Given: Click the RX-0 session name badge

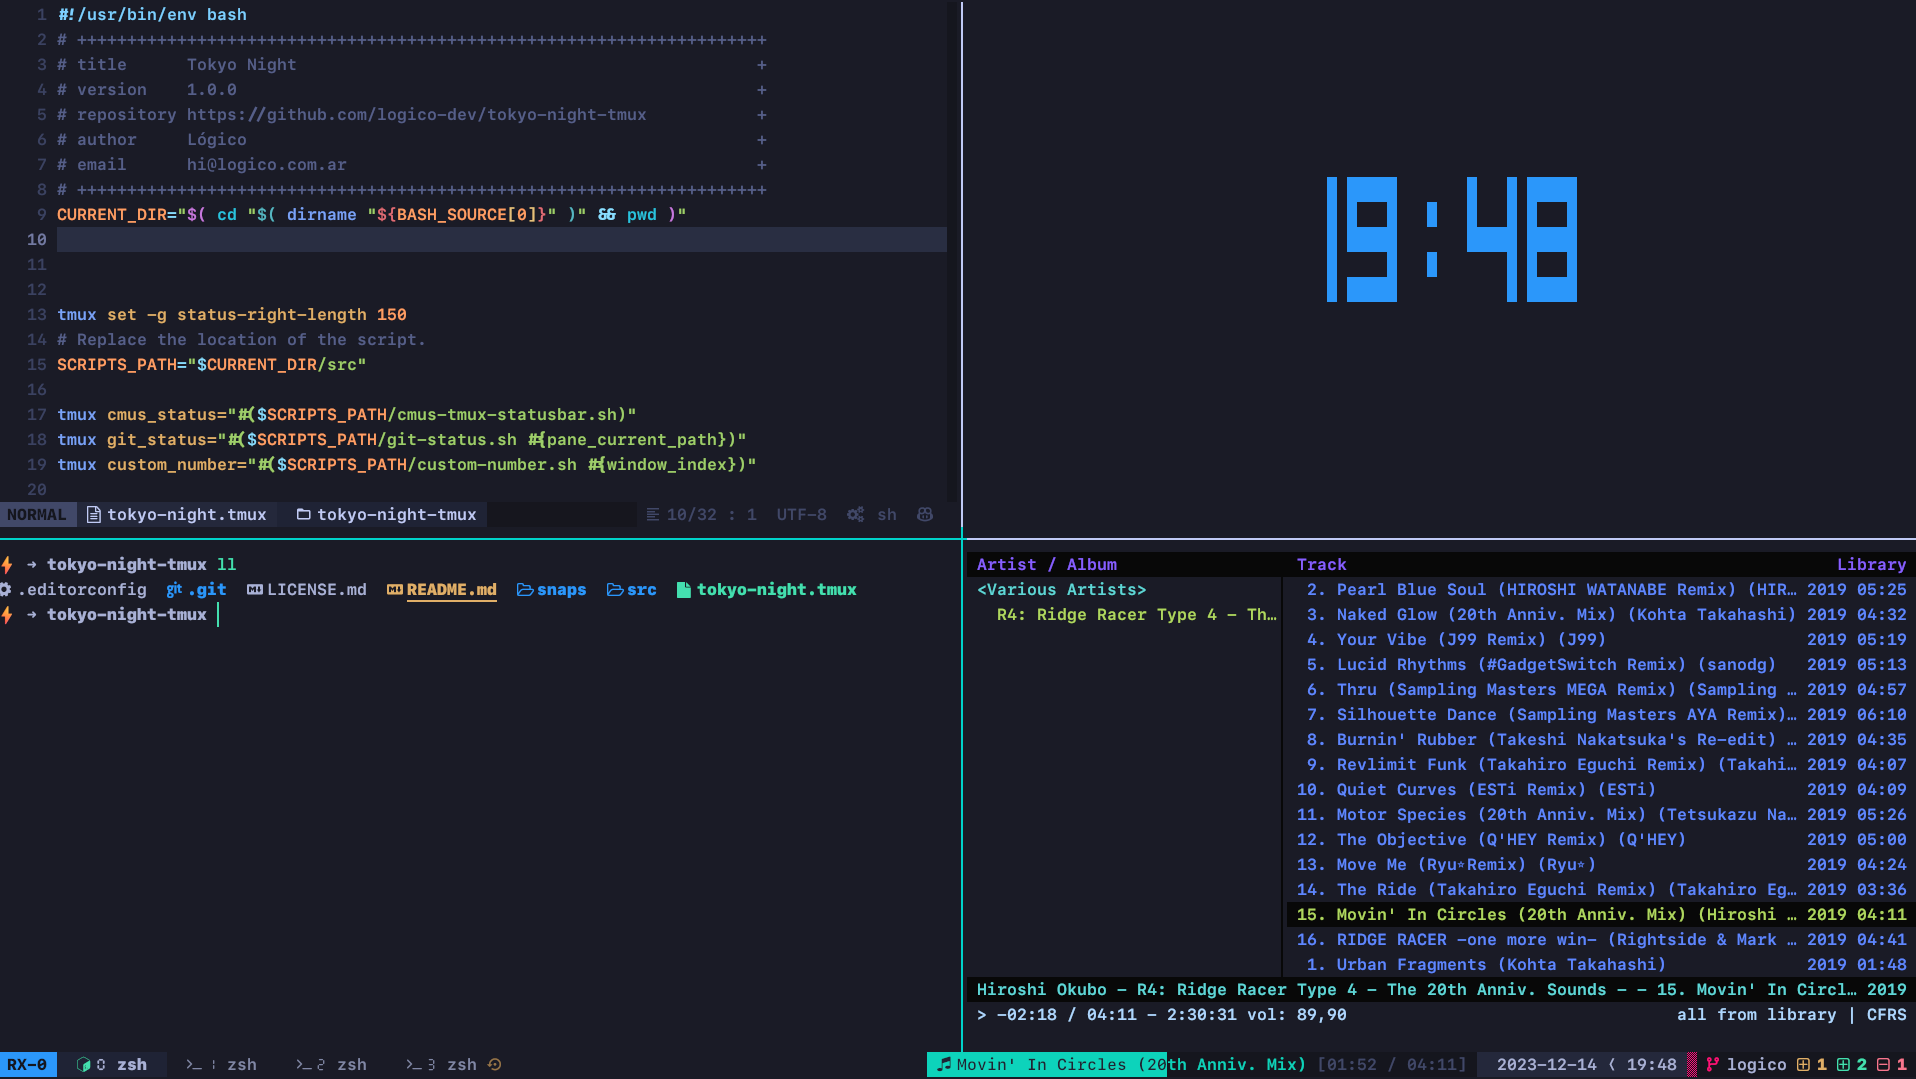Looking at the screenshot, I should coord(28,1065).
